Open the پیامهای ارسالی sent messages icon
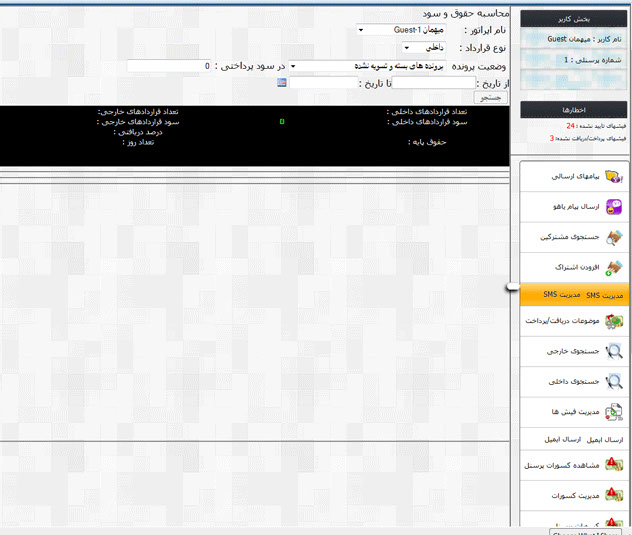 [x=614, y=176]
